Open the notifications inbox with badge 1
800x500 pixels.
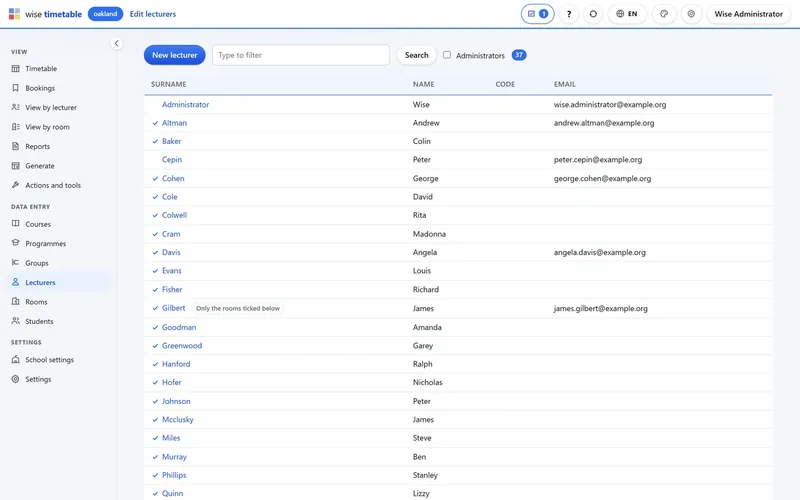tap(537, 14)
